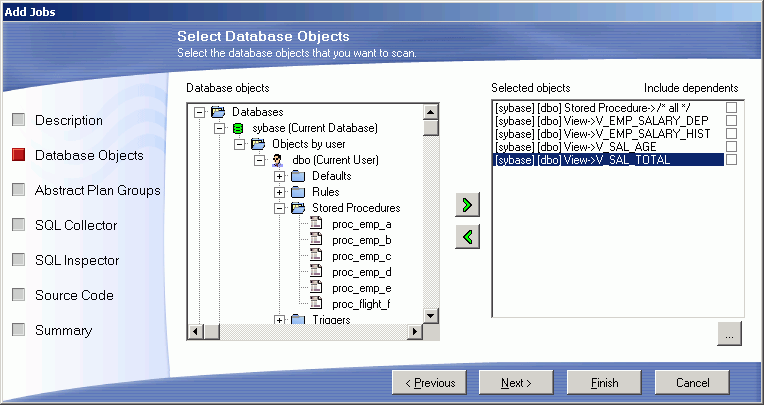Click the Objects by user folder icon

(x=258, y=144)
